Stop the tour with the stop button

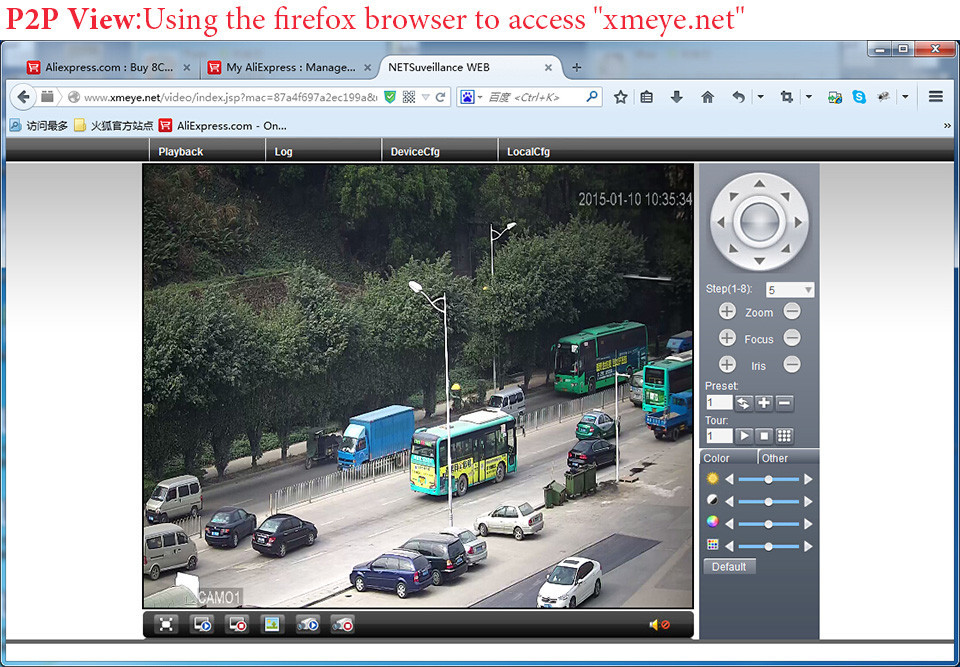coord(764,436)
